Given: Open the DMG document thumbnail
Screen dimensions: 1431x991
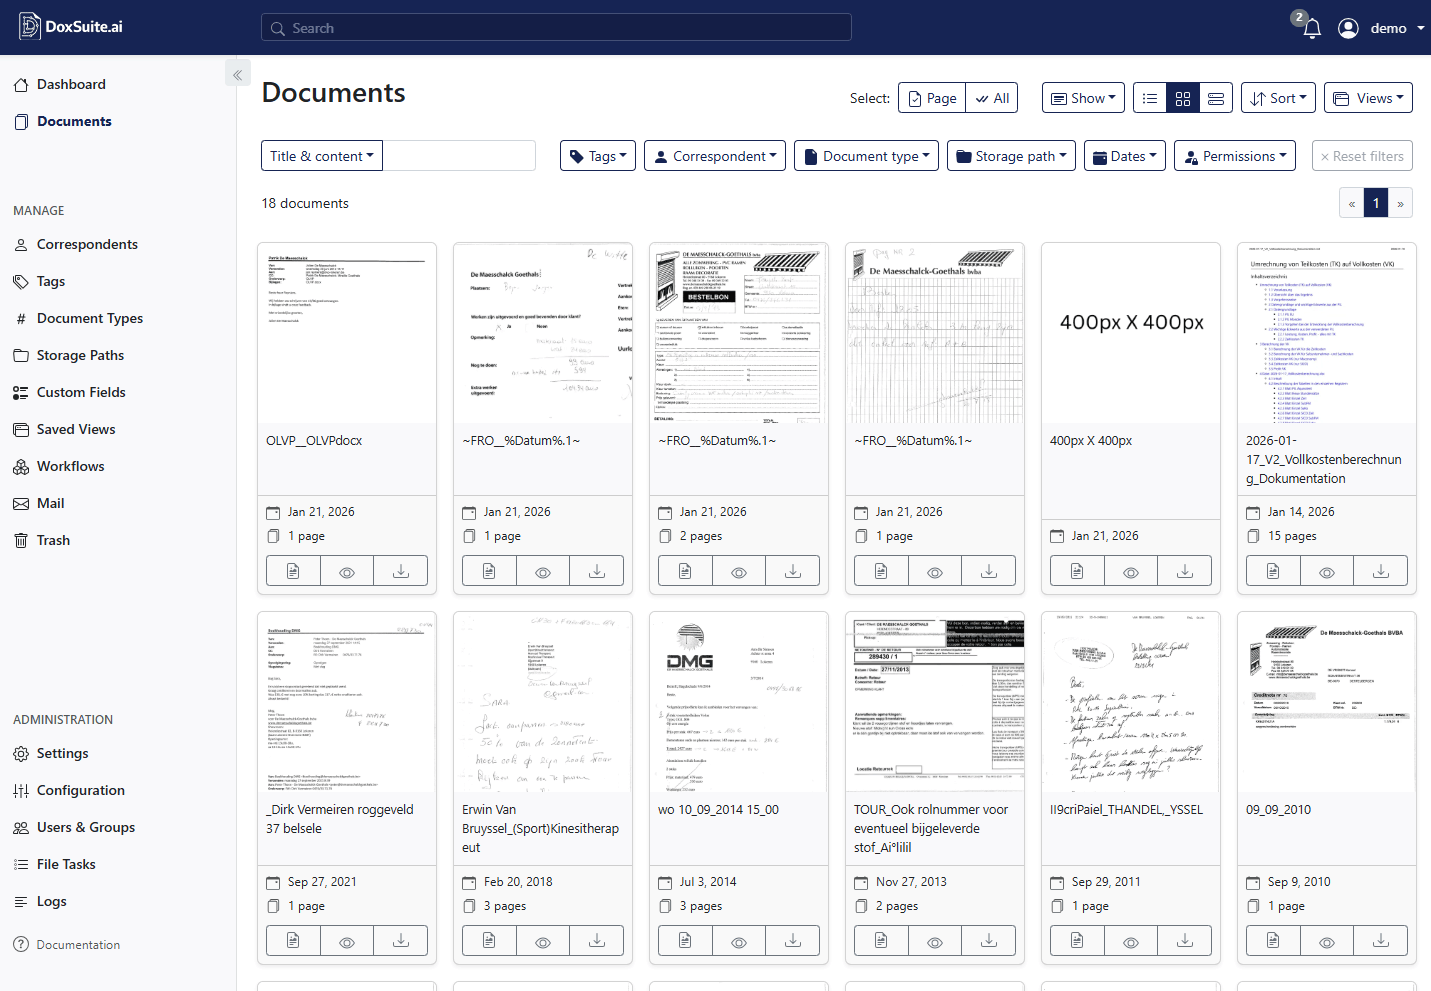Looking at the screenshot, I should point(739,702).
